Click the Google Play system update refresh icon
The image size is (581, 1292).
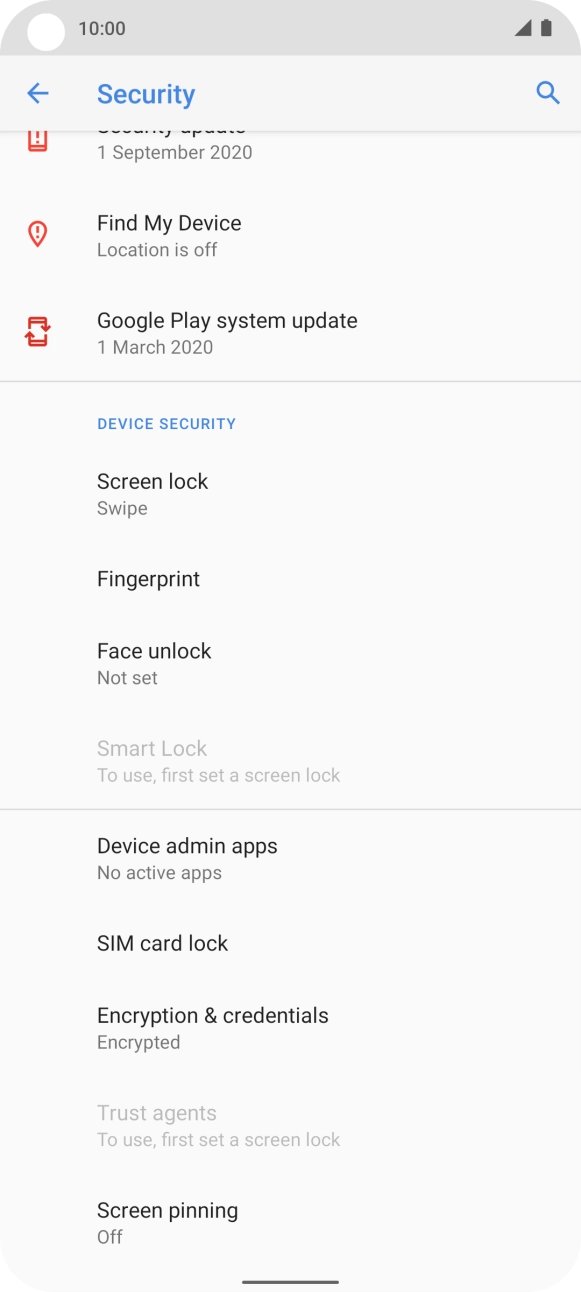[x=36, y=332]
